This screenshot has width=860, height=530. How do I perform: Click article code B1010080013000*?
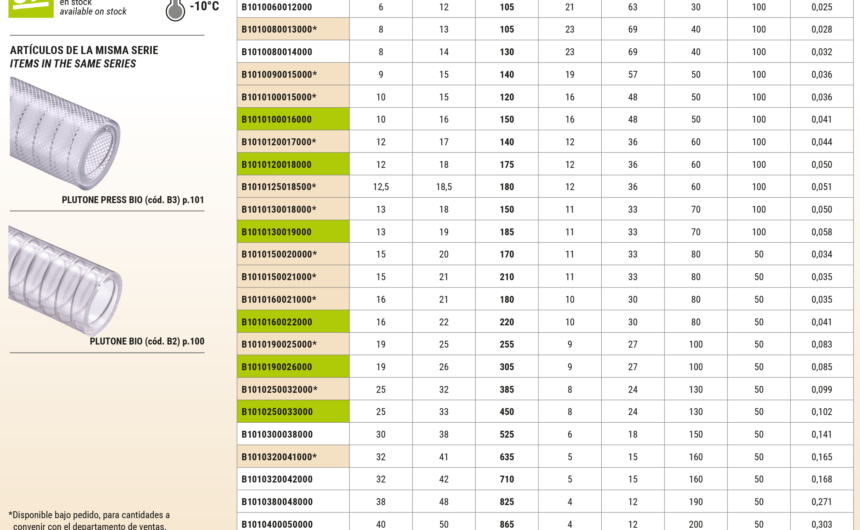279,29
